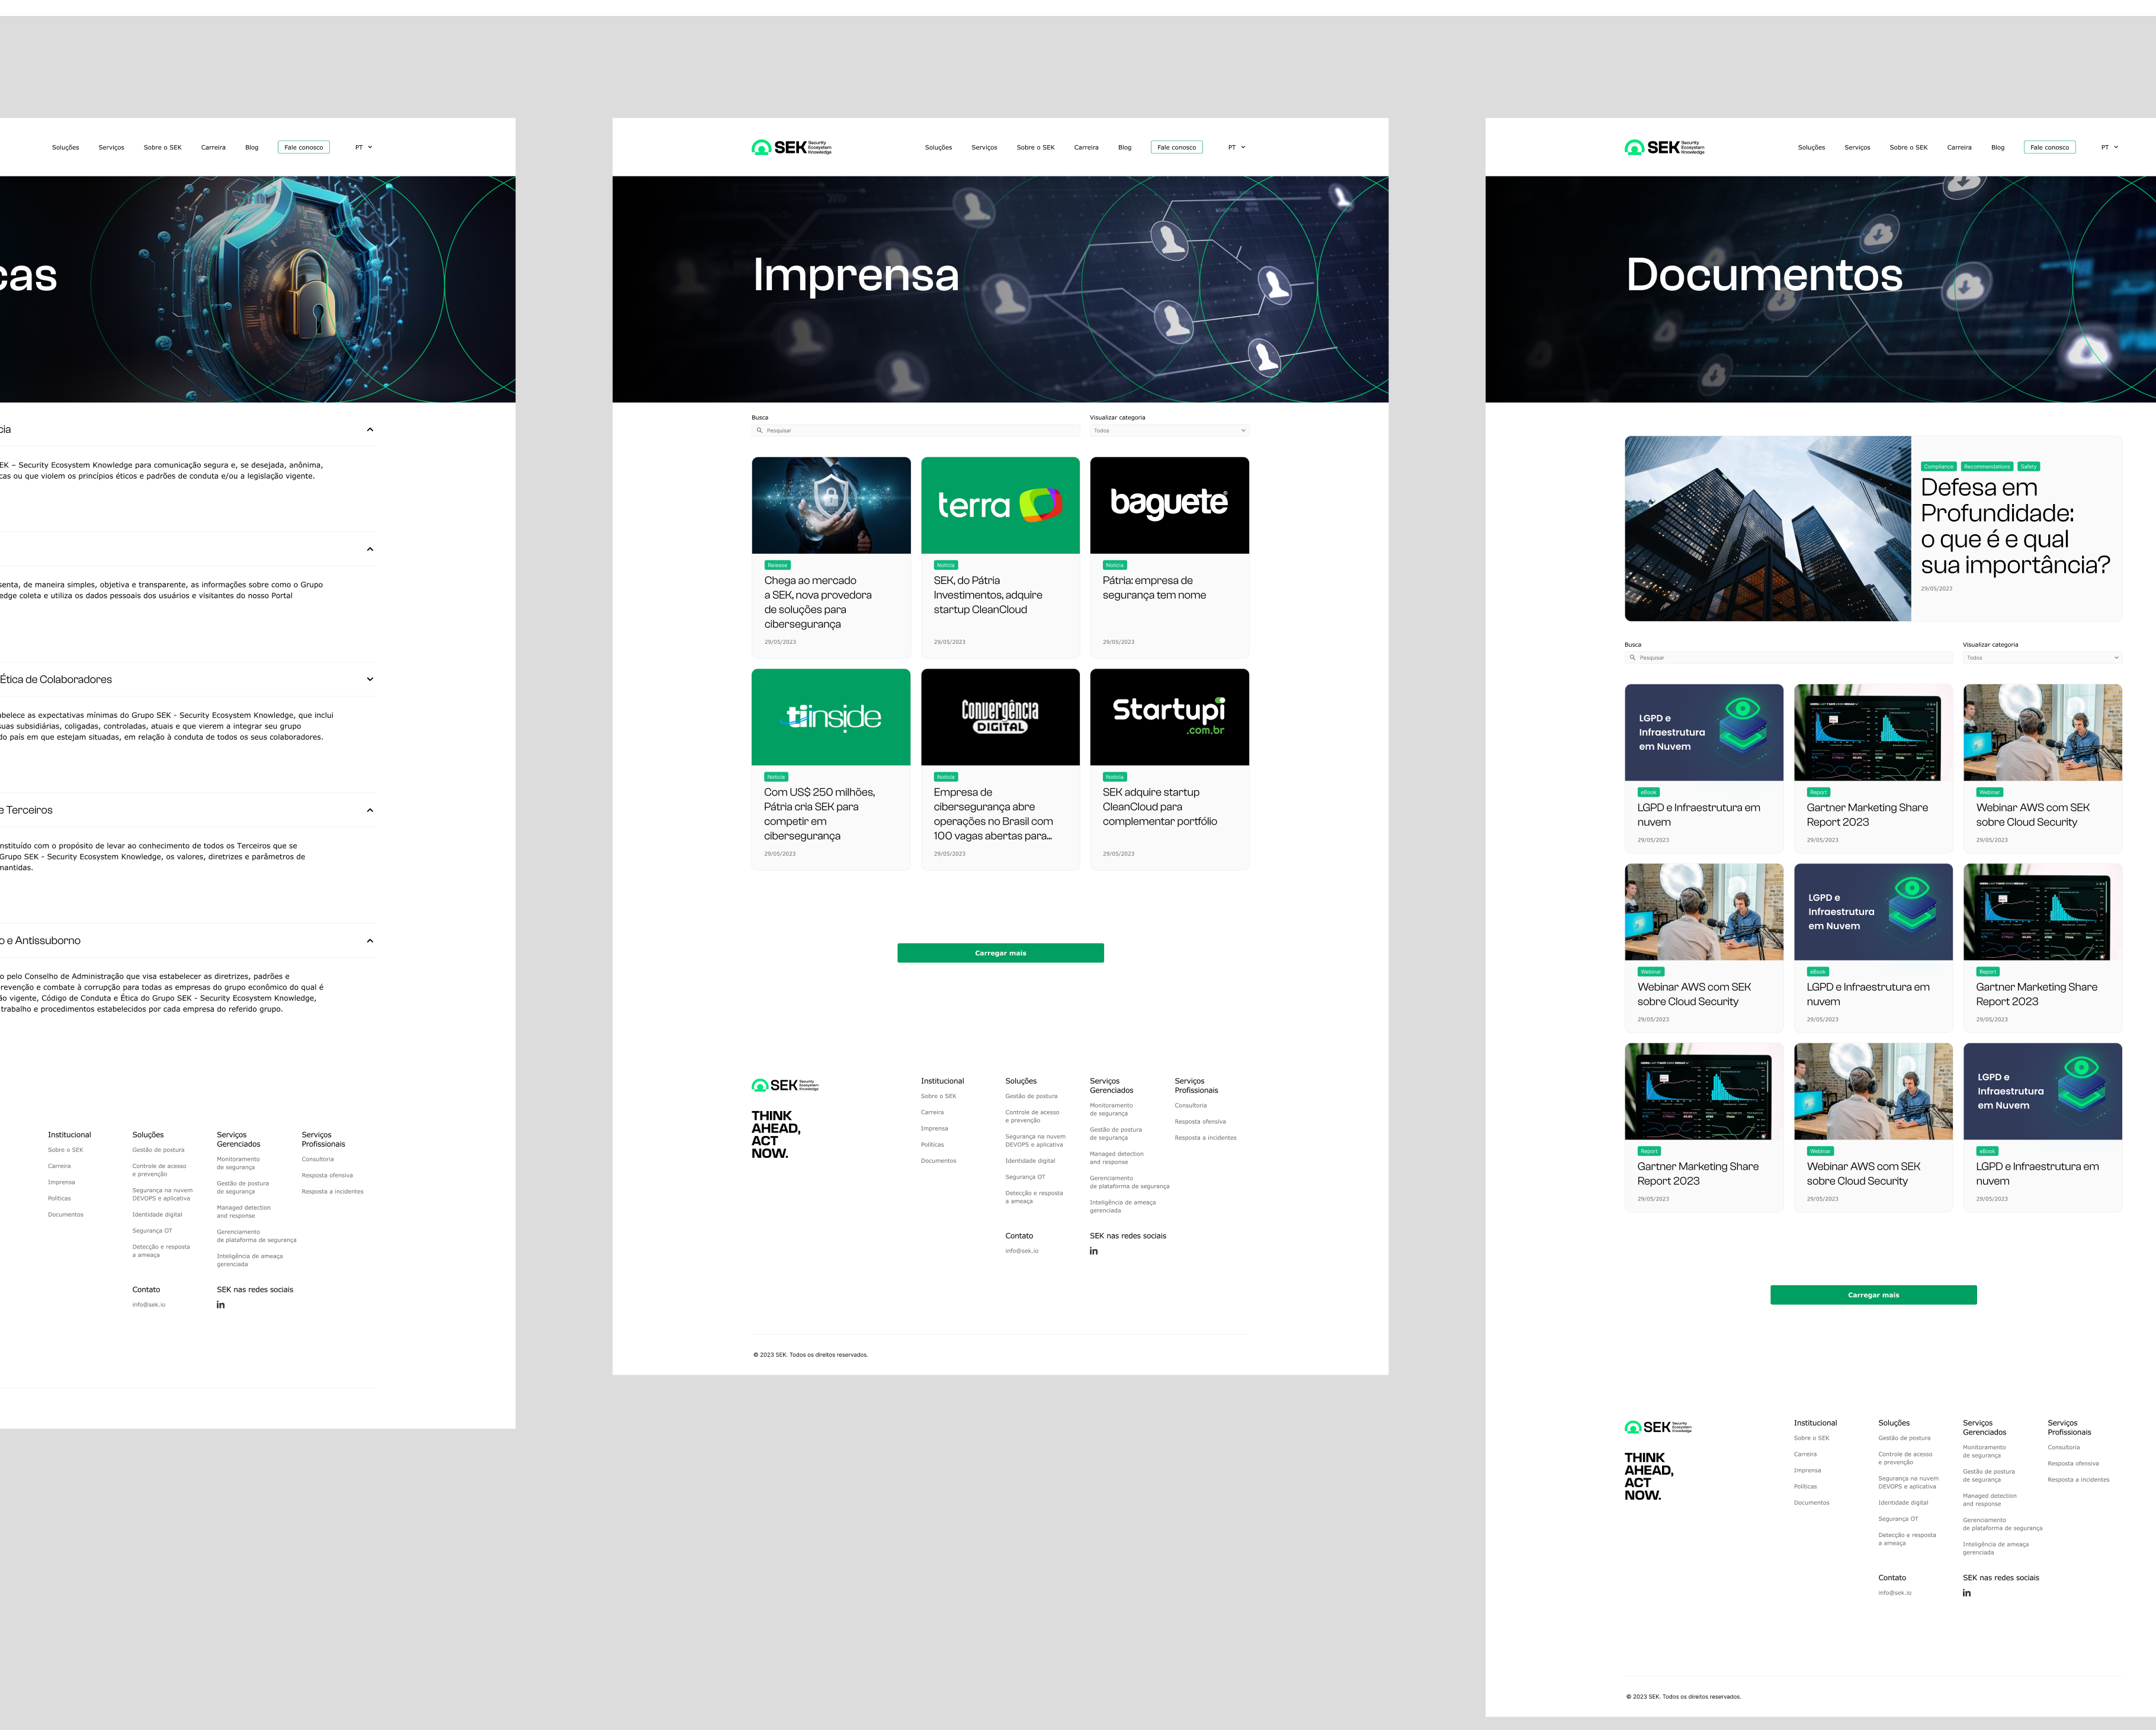Click Pesquisar search field on Documentos page
The width and height of the screenshot is (2156, 1730).
1790,658
